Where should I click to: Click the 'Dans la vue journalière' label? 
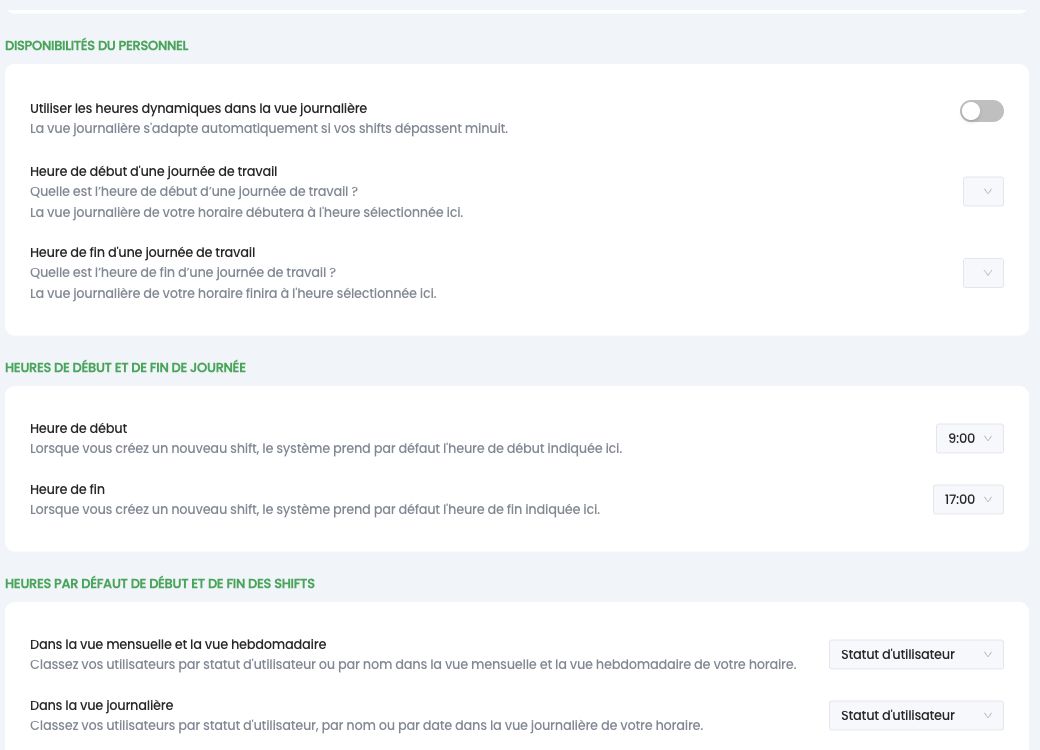[x=101, y=705]
